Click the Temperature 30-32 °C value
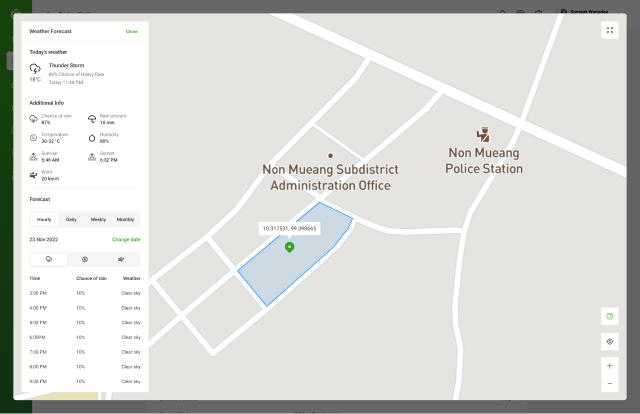This screenshot has height=414, width=640. click(x=51, y=141)
